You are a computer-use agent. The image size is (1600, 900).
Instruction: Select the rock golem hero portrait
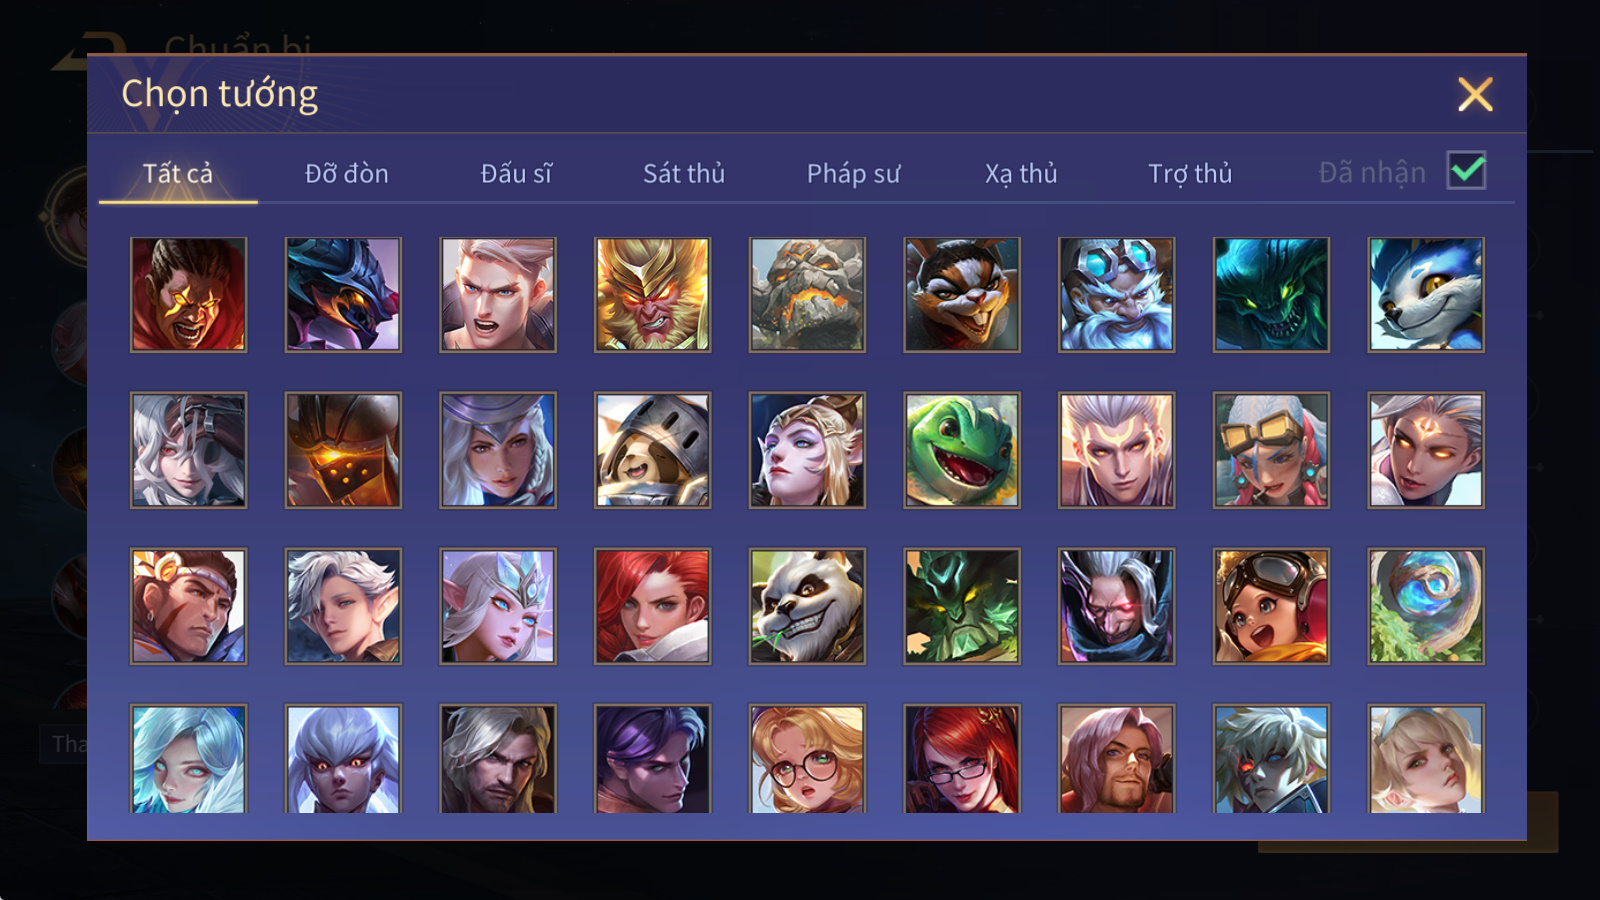click(x=807, y=295)
